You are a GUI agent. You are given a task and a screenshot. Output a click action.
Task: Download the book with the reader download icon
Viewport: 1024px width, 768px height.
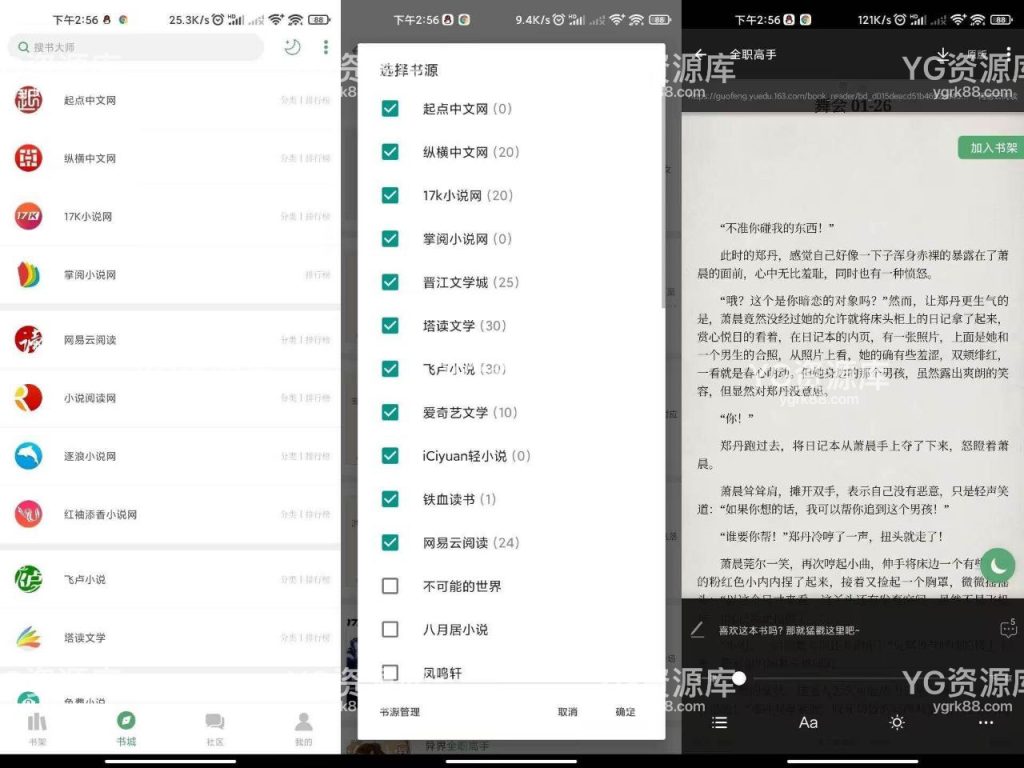[x=942, y=54]
